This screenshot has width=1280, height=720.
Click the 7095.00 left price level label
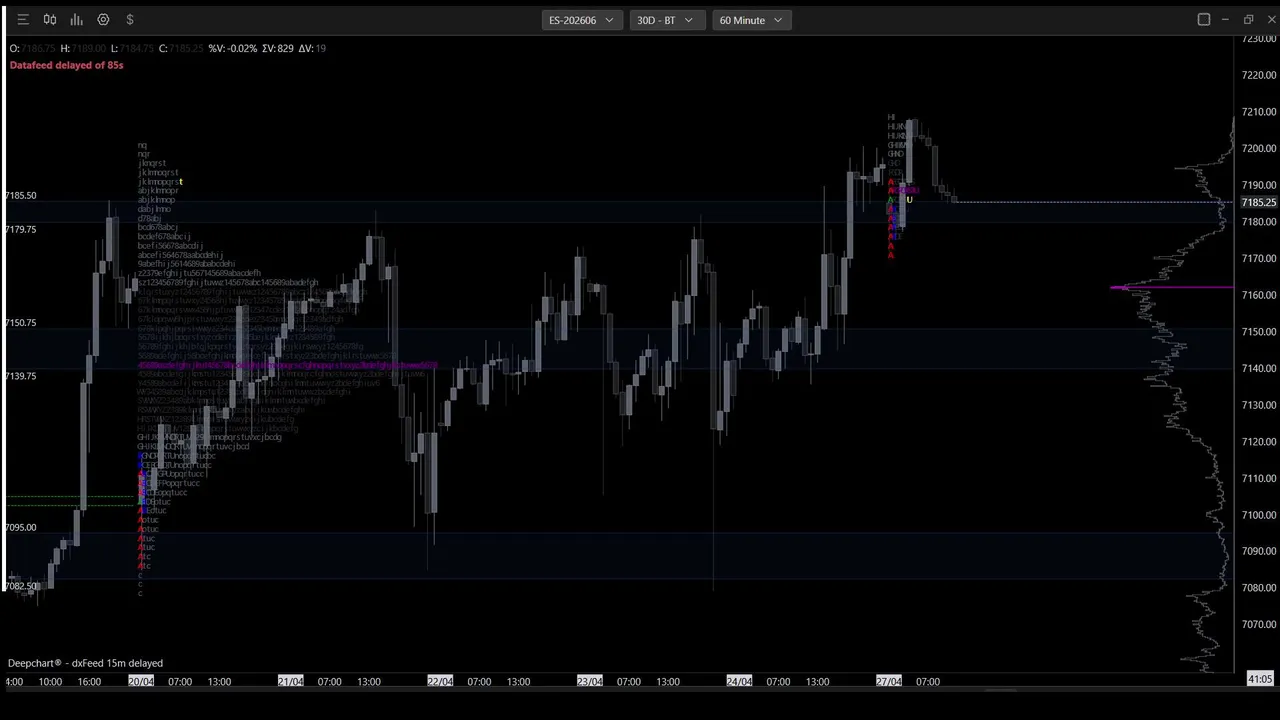pos(20,528)
